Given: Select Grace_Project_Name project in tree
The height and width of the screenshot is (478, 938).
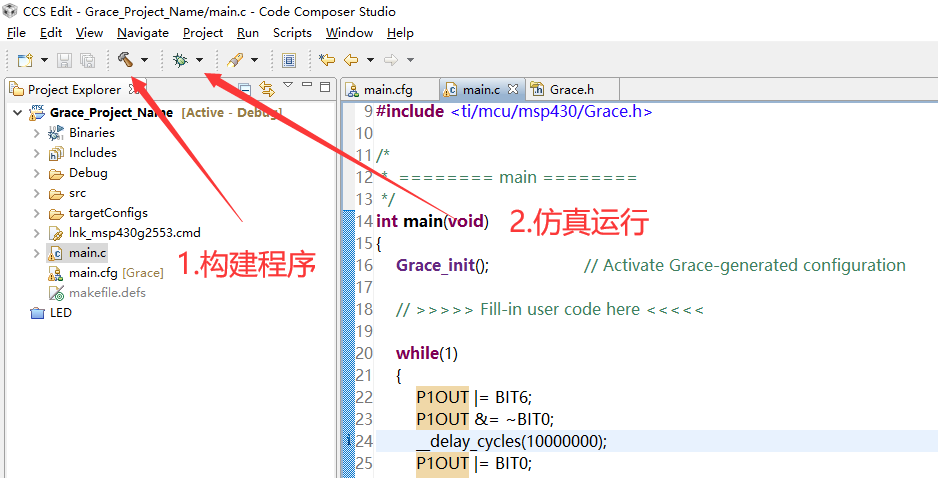Looking at the screenshot, I should coord(111,112).
